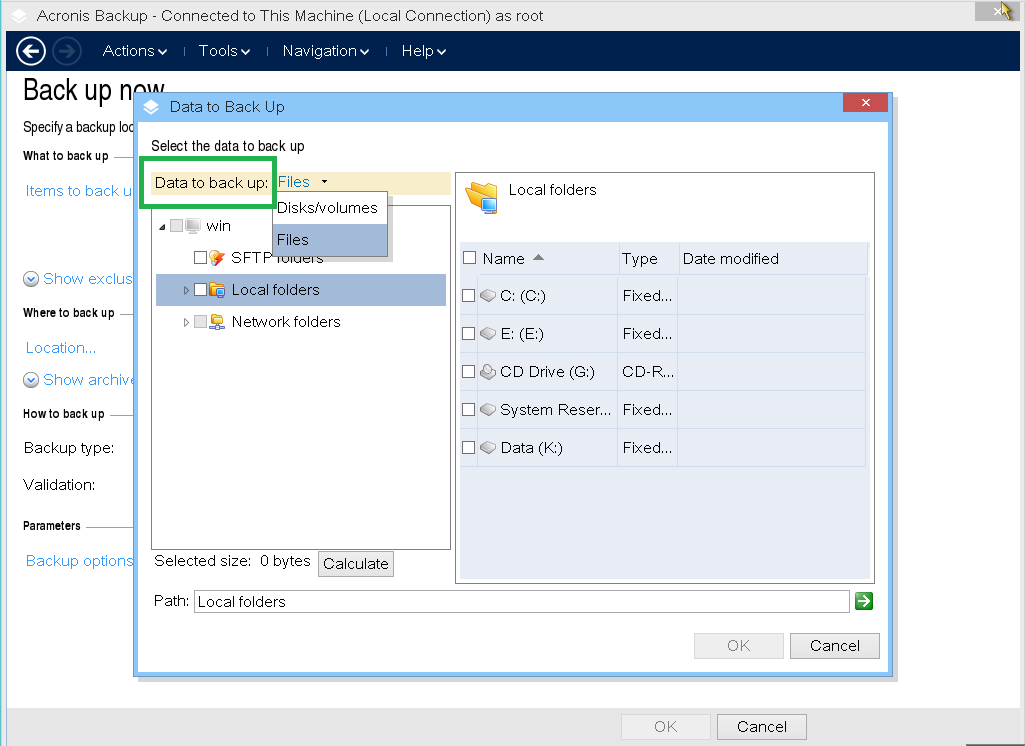Click the Acronis logo in title bar
The height and width of the screenshot is (746, 1025).
19,16
